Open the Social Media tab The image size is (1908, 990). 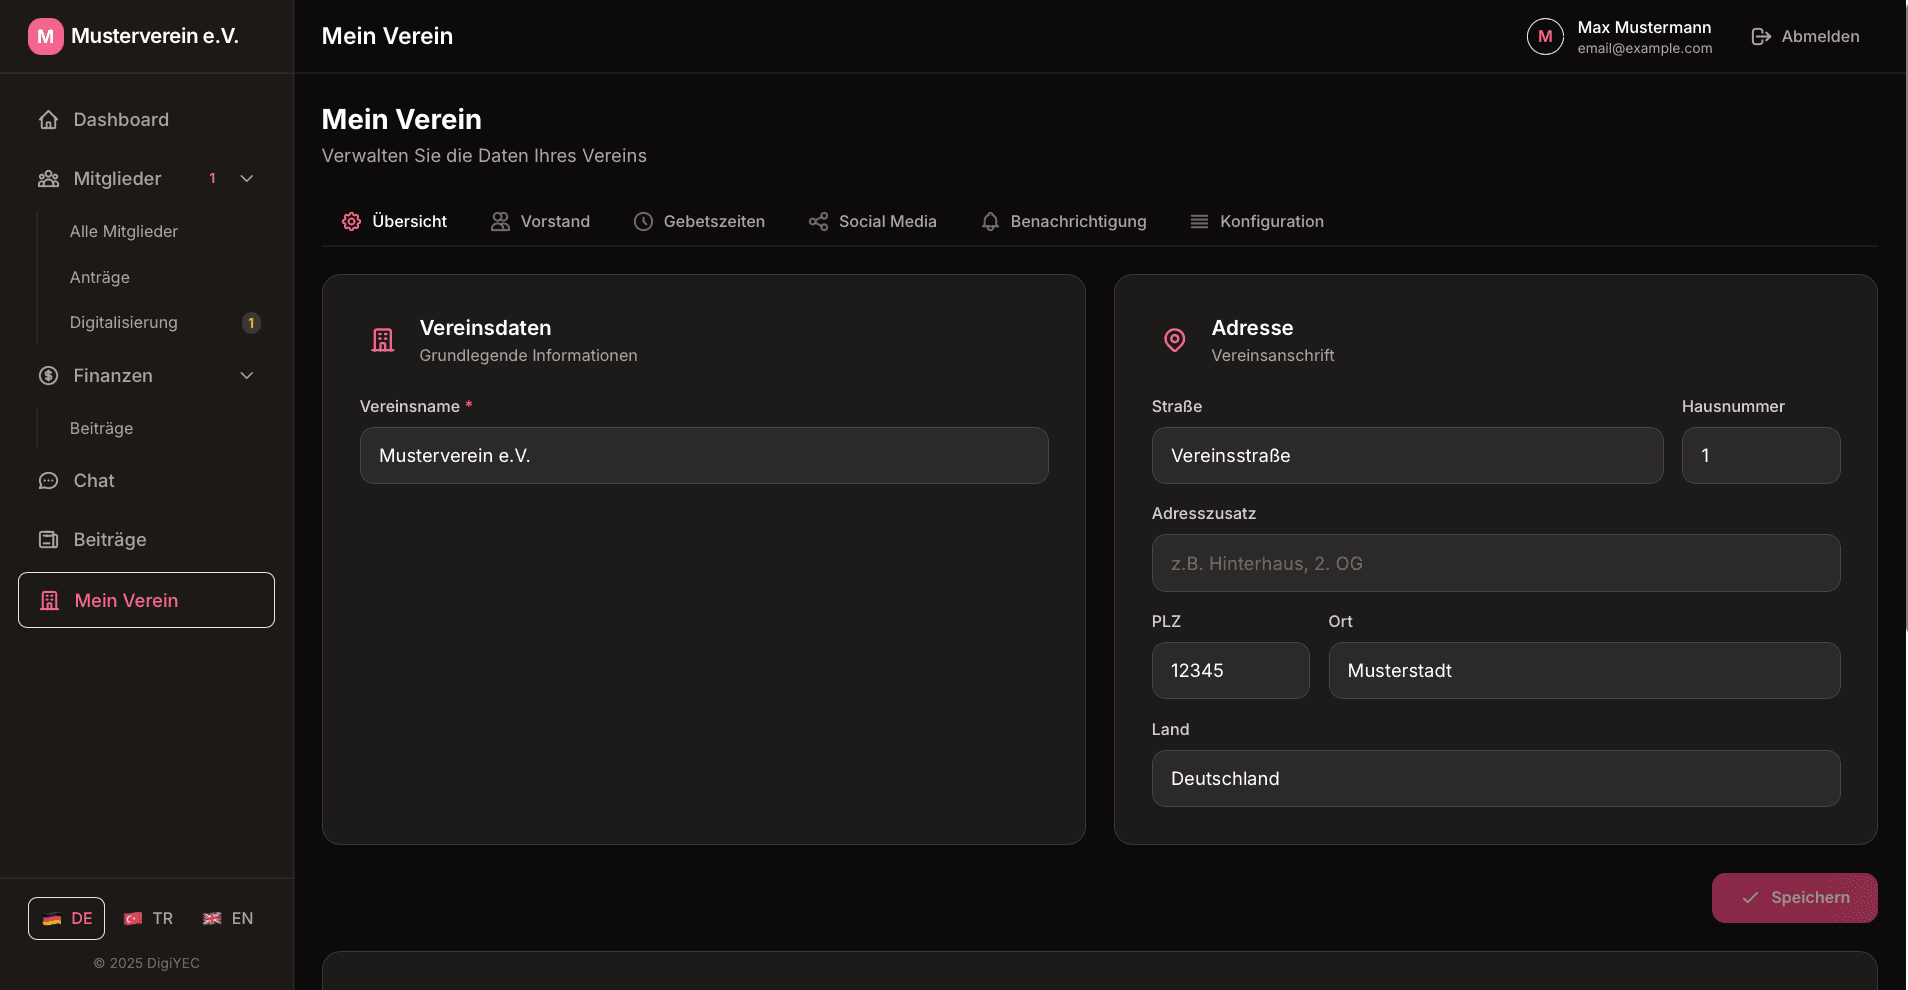[x=873, y=222]
